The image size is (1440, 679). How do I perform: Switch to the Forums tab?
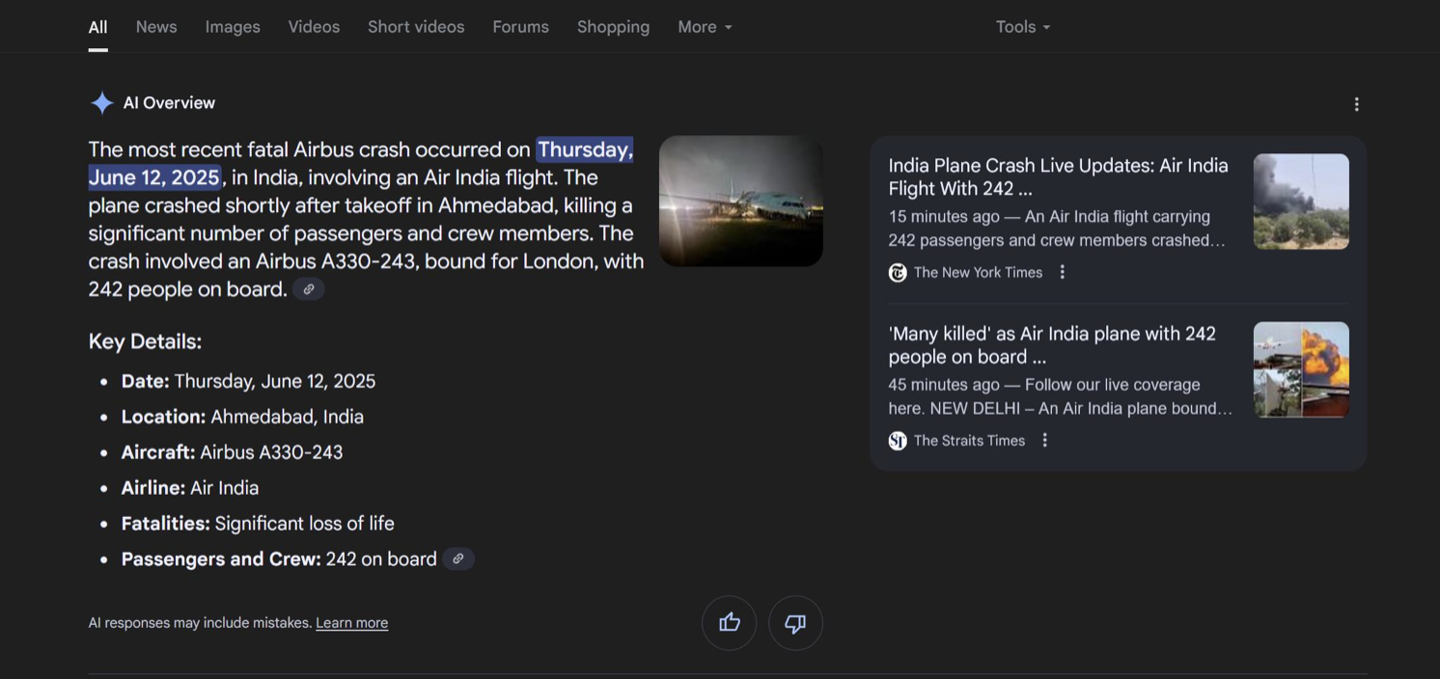click(521, 27)
